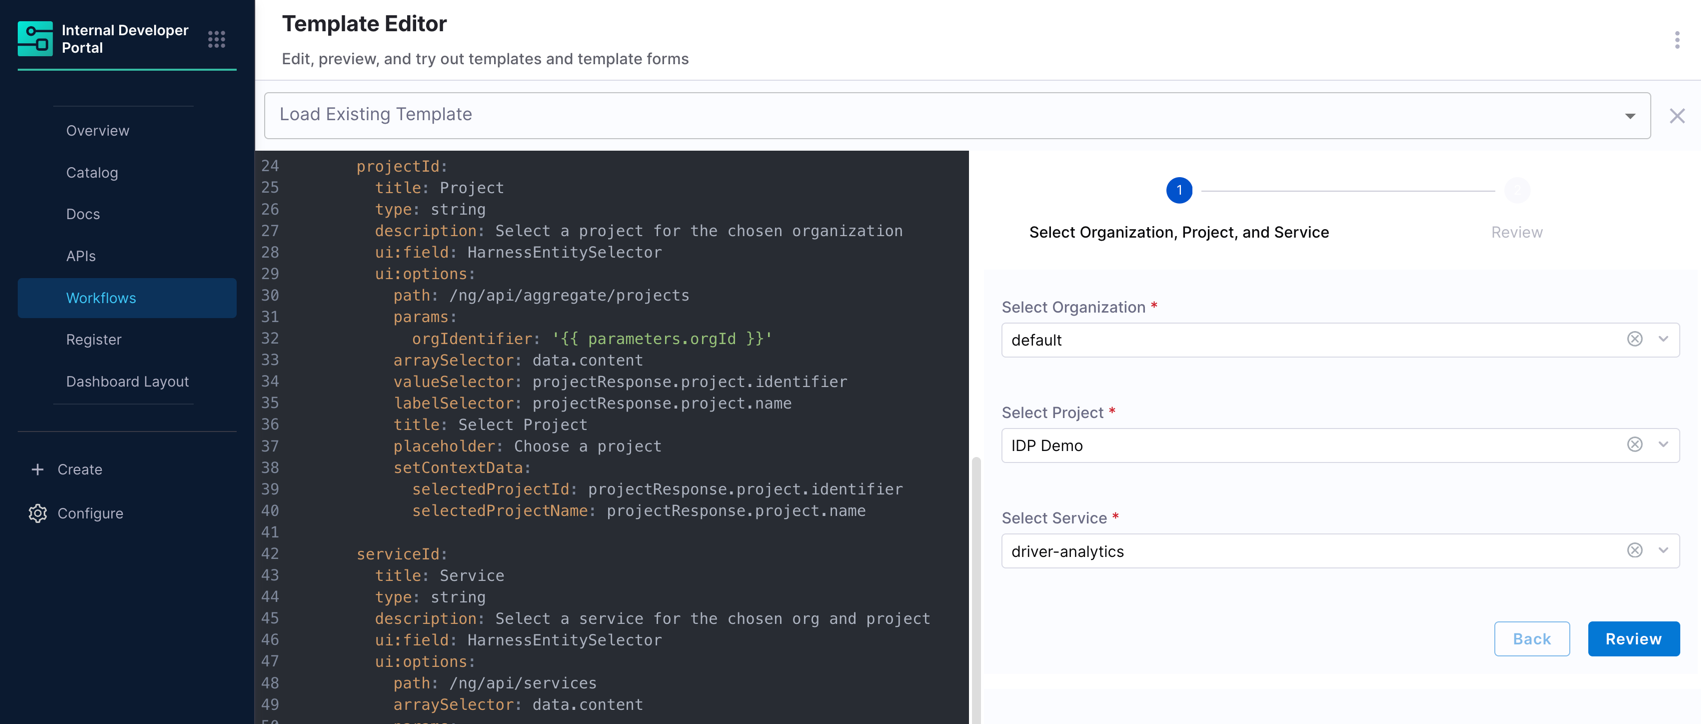Image resolution: width=1701 pixels, height=724 pixels.
Task: Open the vertical three-dot options menu
Action: click(1677, 40)
